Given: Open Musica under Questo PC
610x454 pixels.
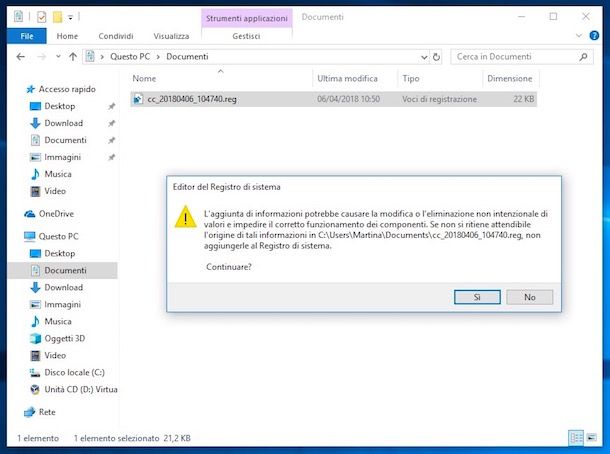Looking at the screenshot, I should point(58,321).
